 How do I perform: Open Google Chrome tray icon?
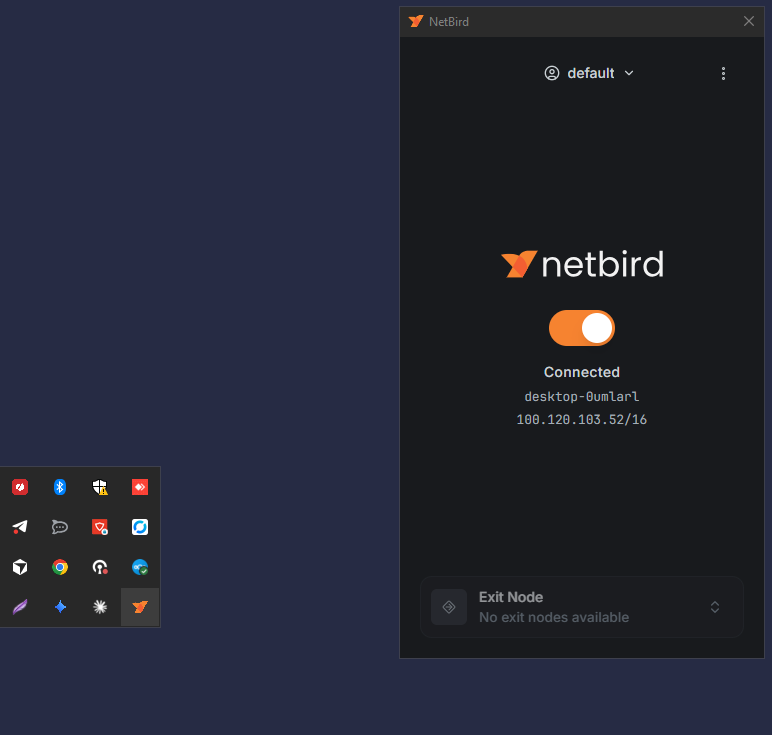point(60,567)
